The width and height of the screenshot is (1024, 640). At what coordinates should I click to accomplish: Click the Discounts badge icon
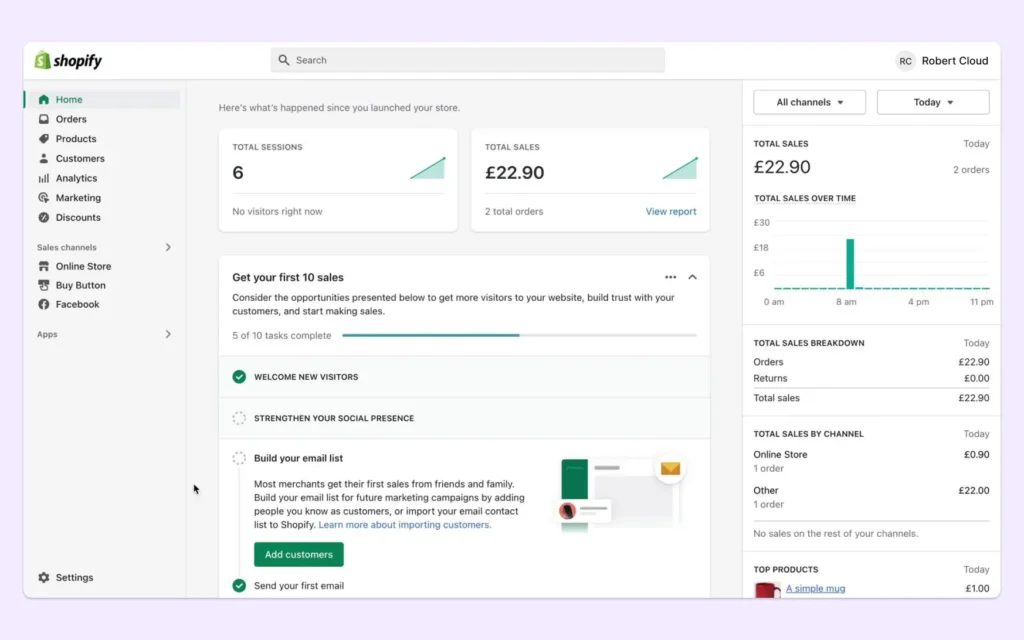tap(44, 217)
